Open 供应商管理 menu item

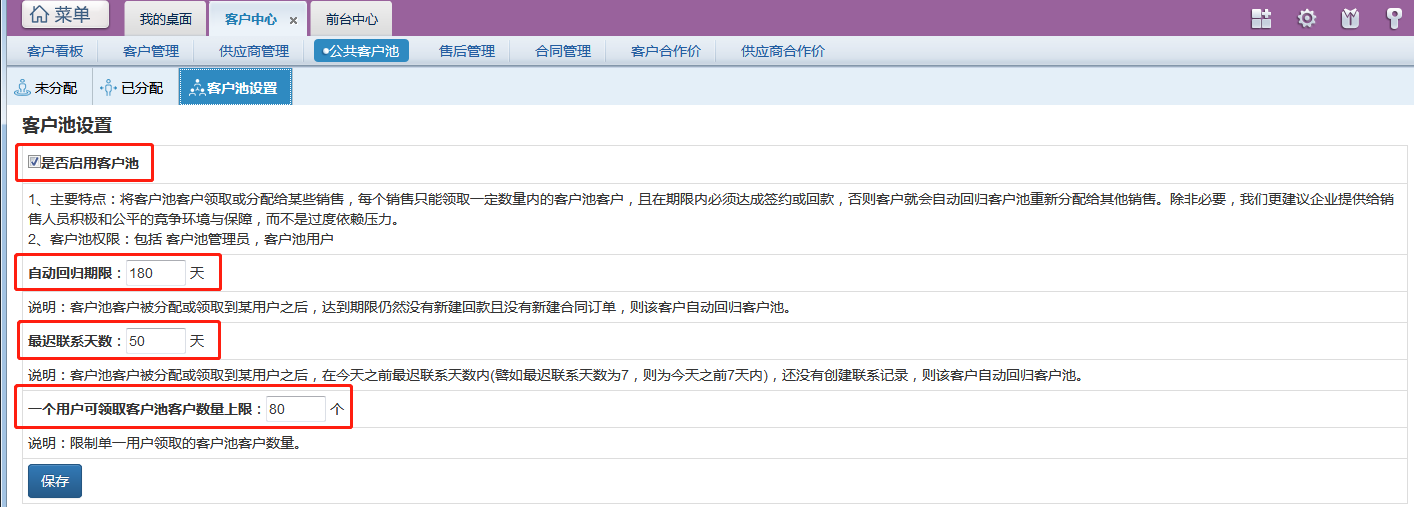tap(254, 51)
